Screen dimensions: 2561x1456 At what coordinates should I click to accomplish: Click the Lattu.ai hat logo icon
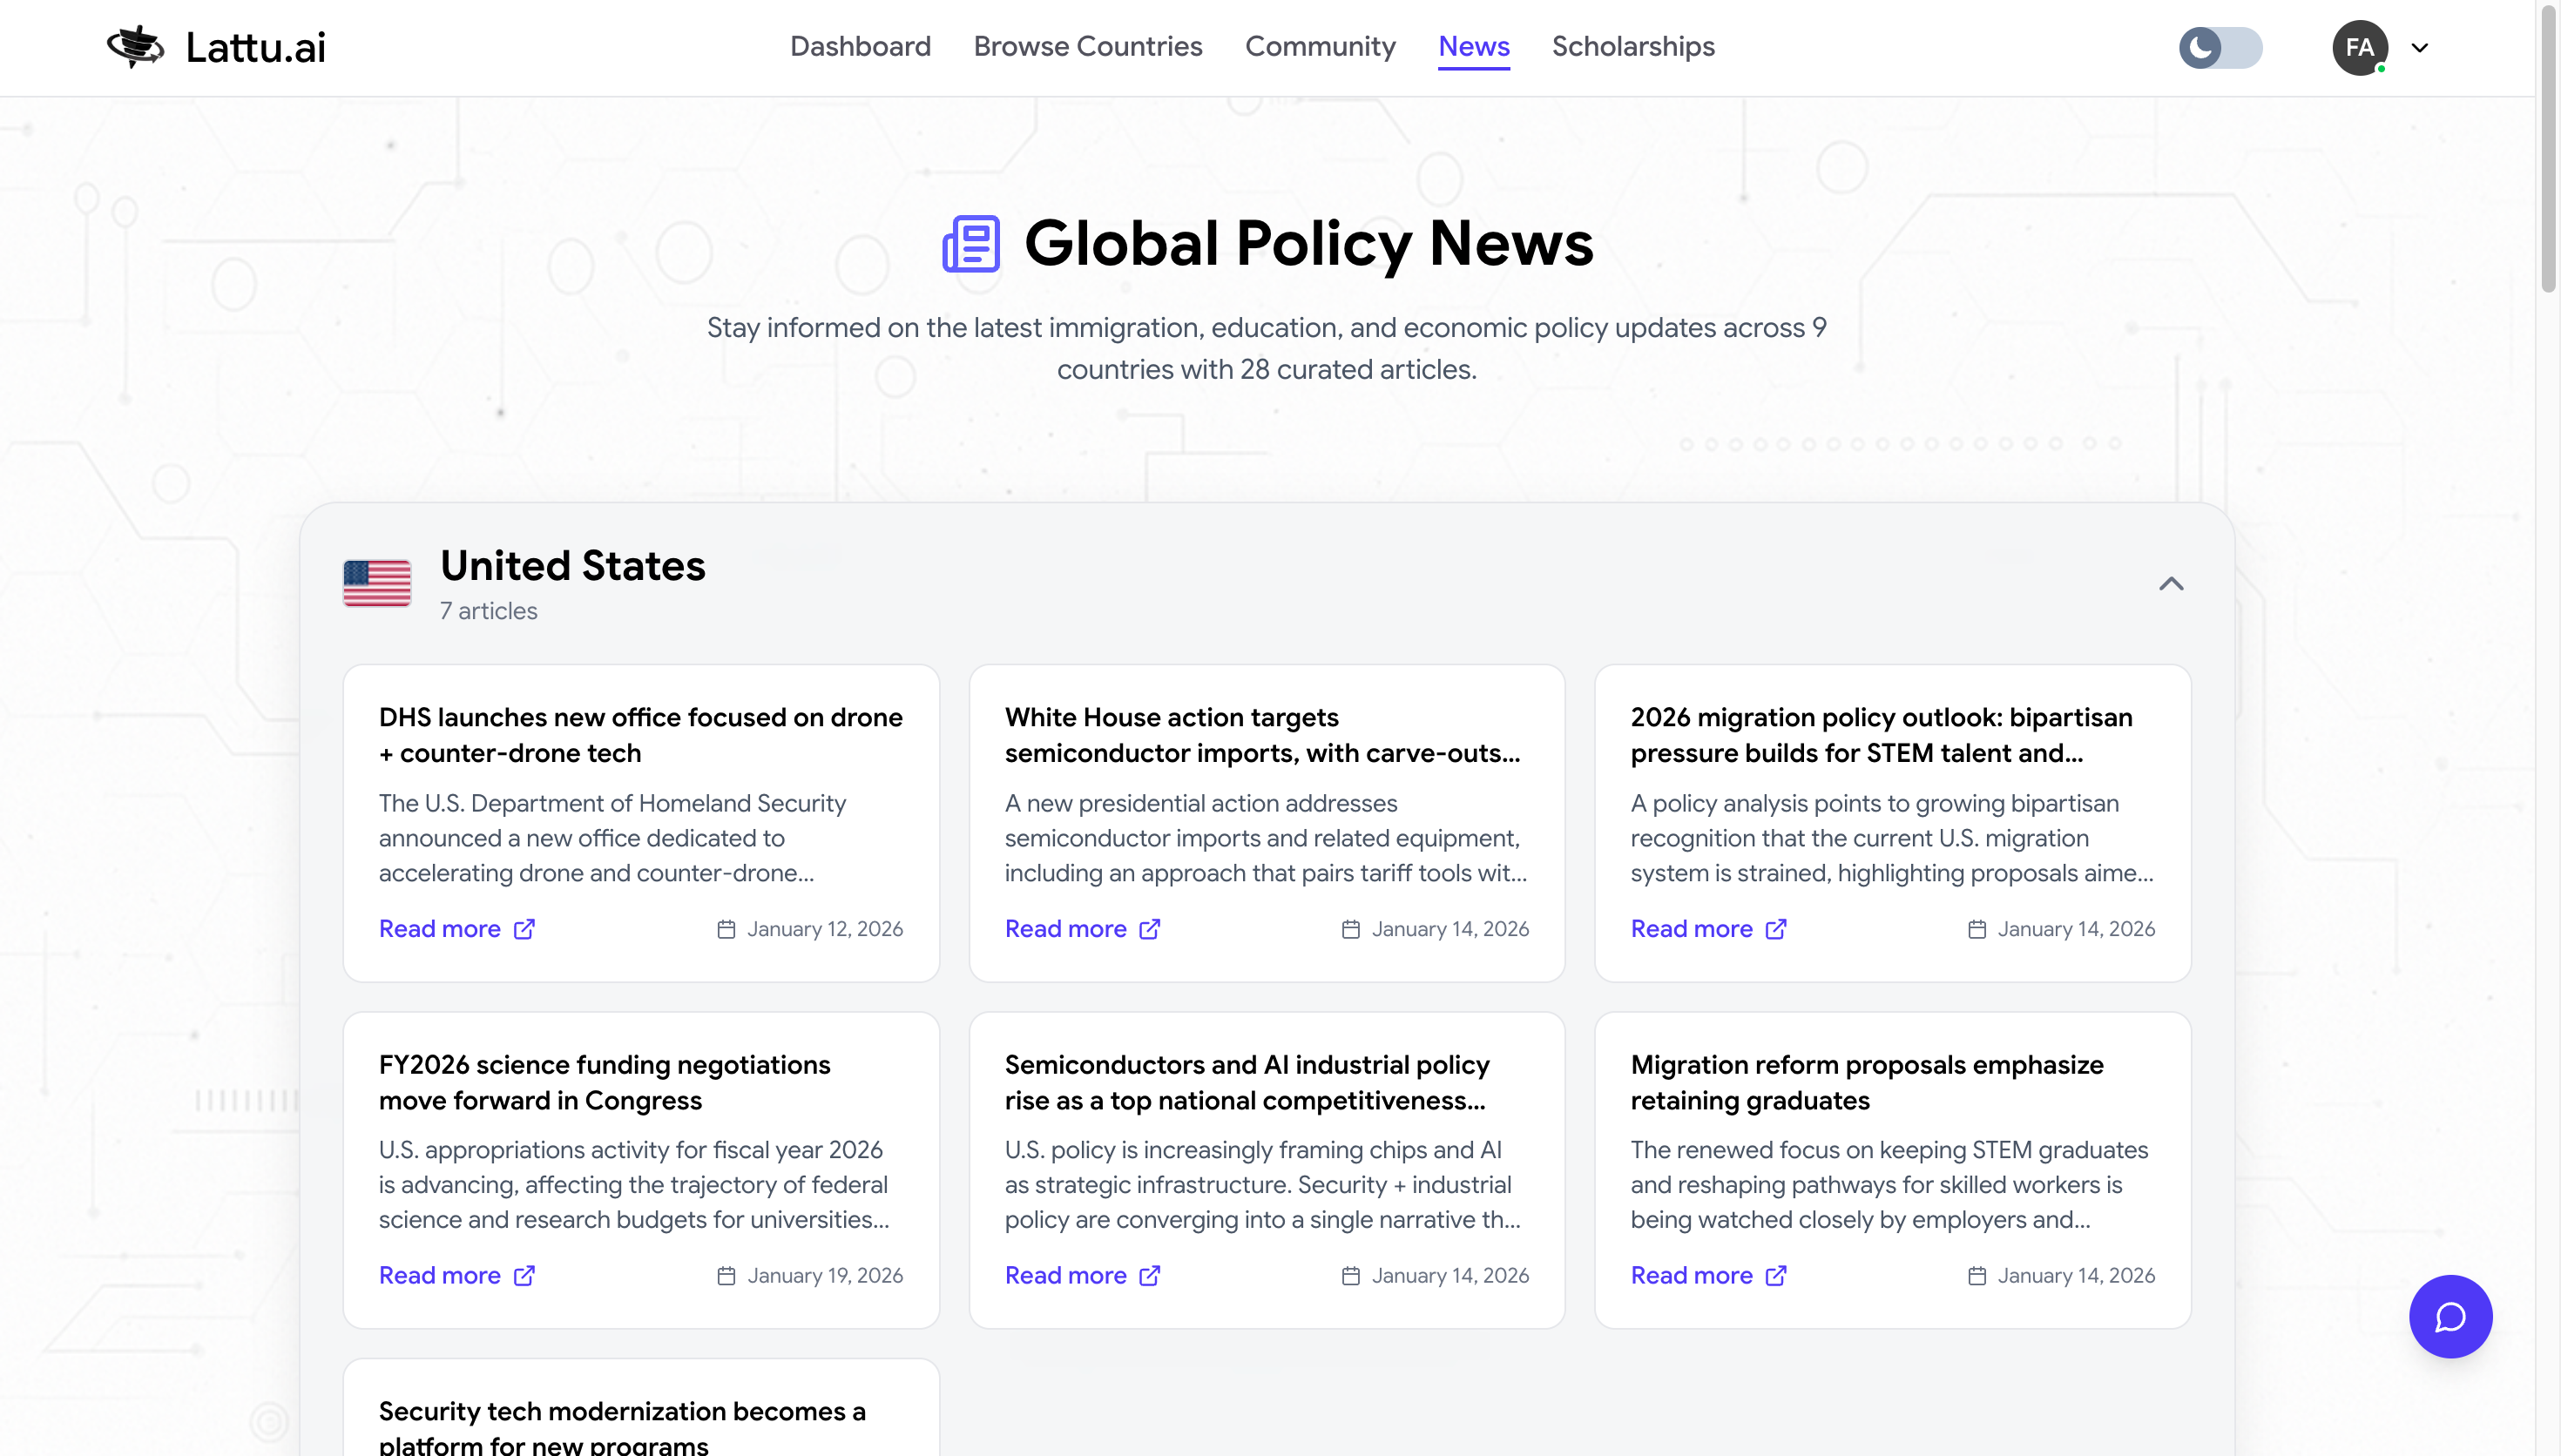(x=135, y=47)
